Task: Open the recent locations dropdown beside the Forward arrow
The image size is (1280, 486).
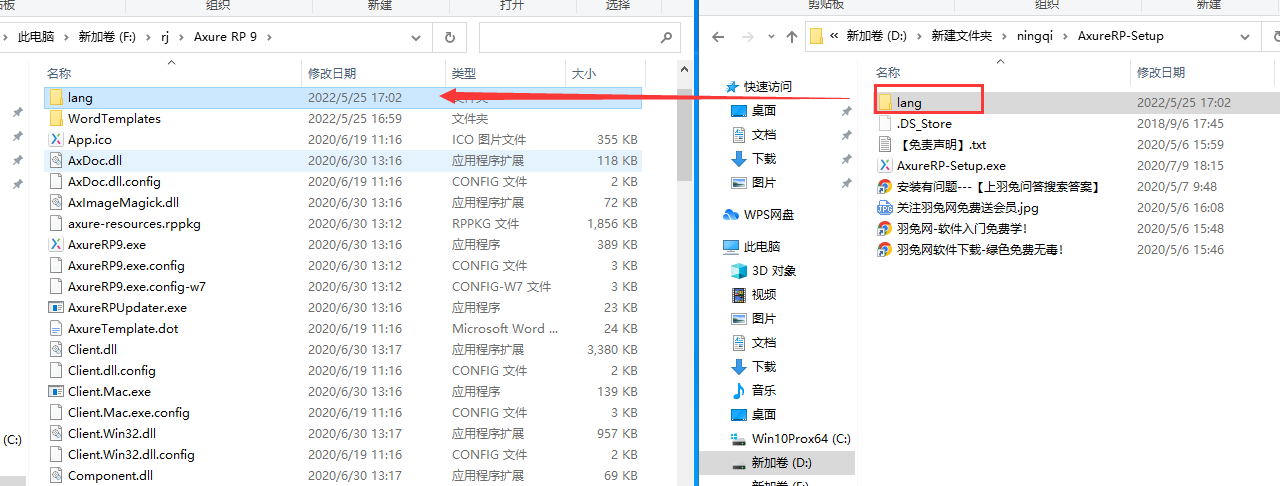Action: [770, 37]
